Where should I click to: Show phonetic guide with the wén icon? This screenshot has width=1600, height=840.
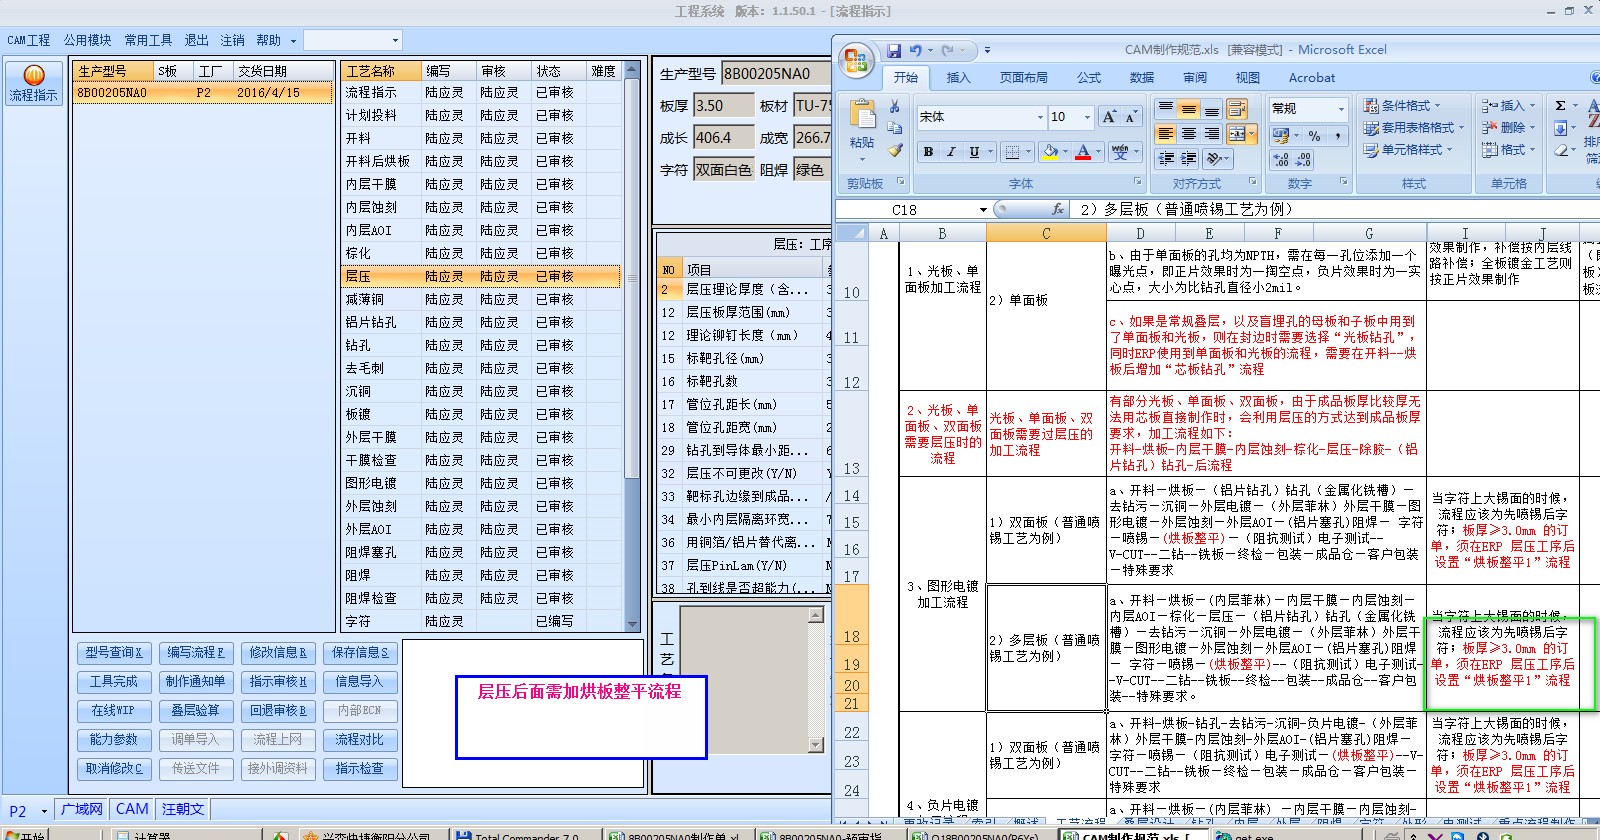(x=1120, y=152)
